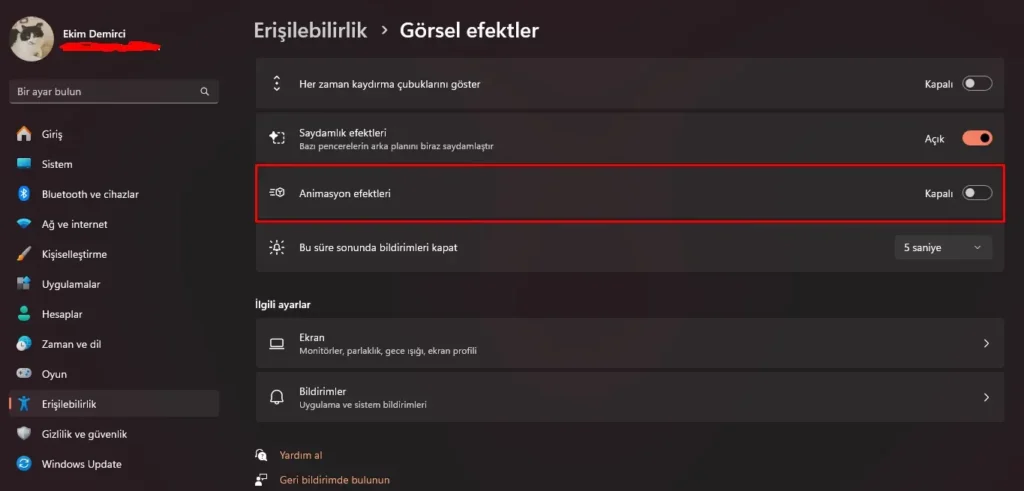Click the Ağ ve internet Wi-Fi icon
The height and width of the screenshot is (491, 1024).
pos(24,224)
